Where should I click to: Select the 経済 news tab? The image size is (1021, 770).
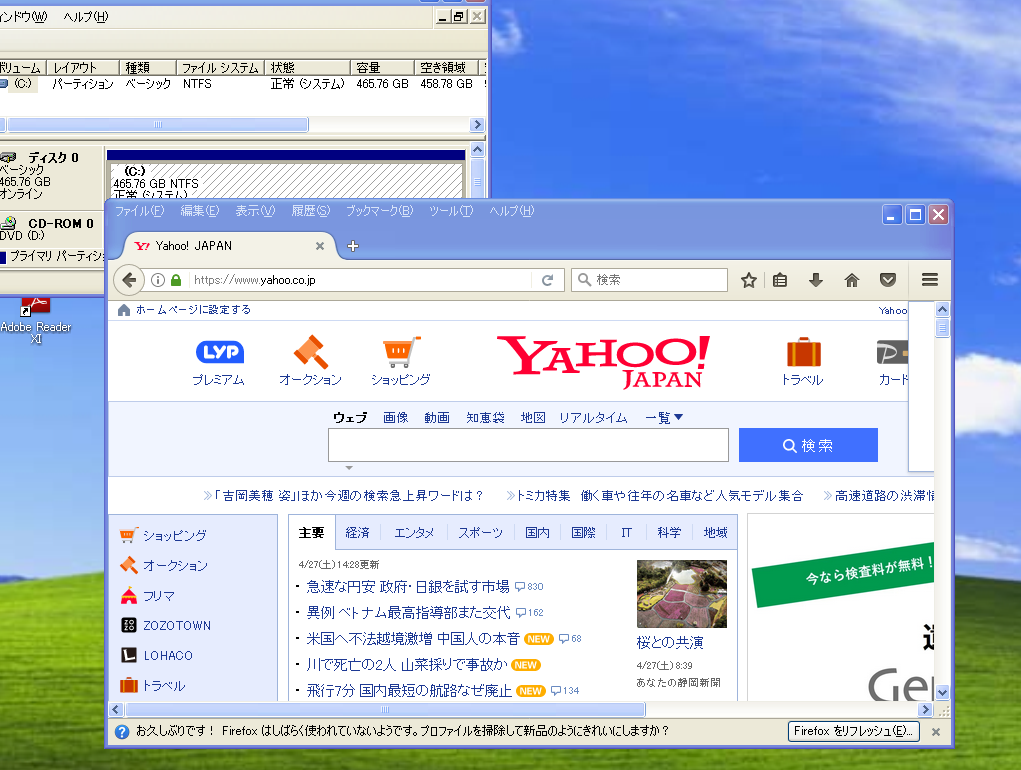pos(357,532)
